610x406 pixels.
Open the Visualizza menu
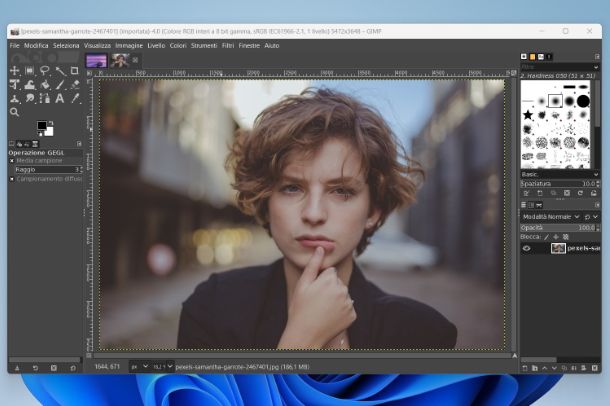coord(97,46)
